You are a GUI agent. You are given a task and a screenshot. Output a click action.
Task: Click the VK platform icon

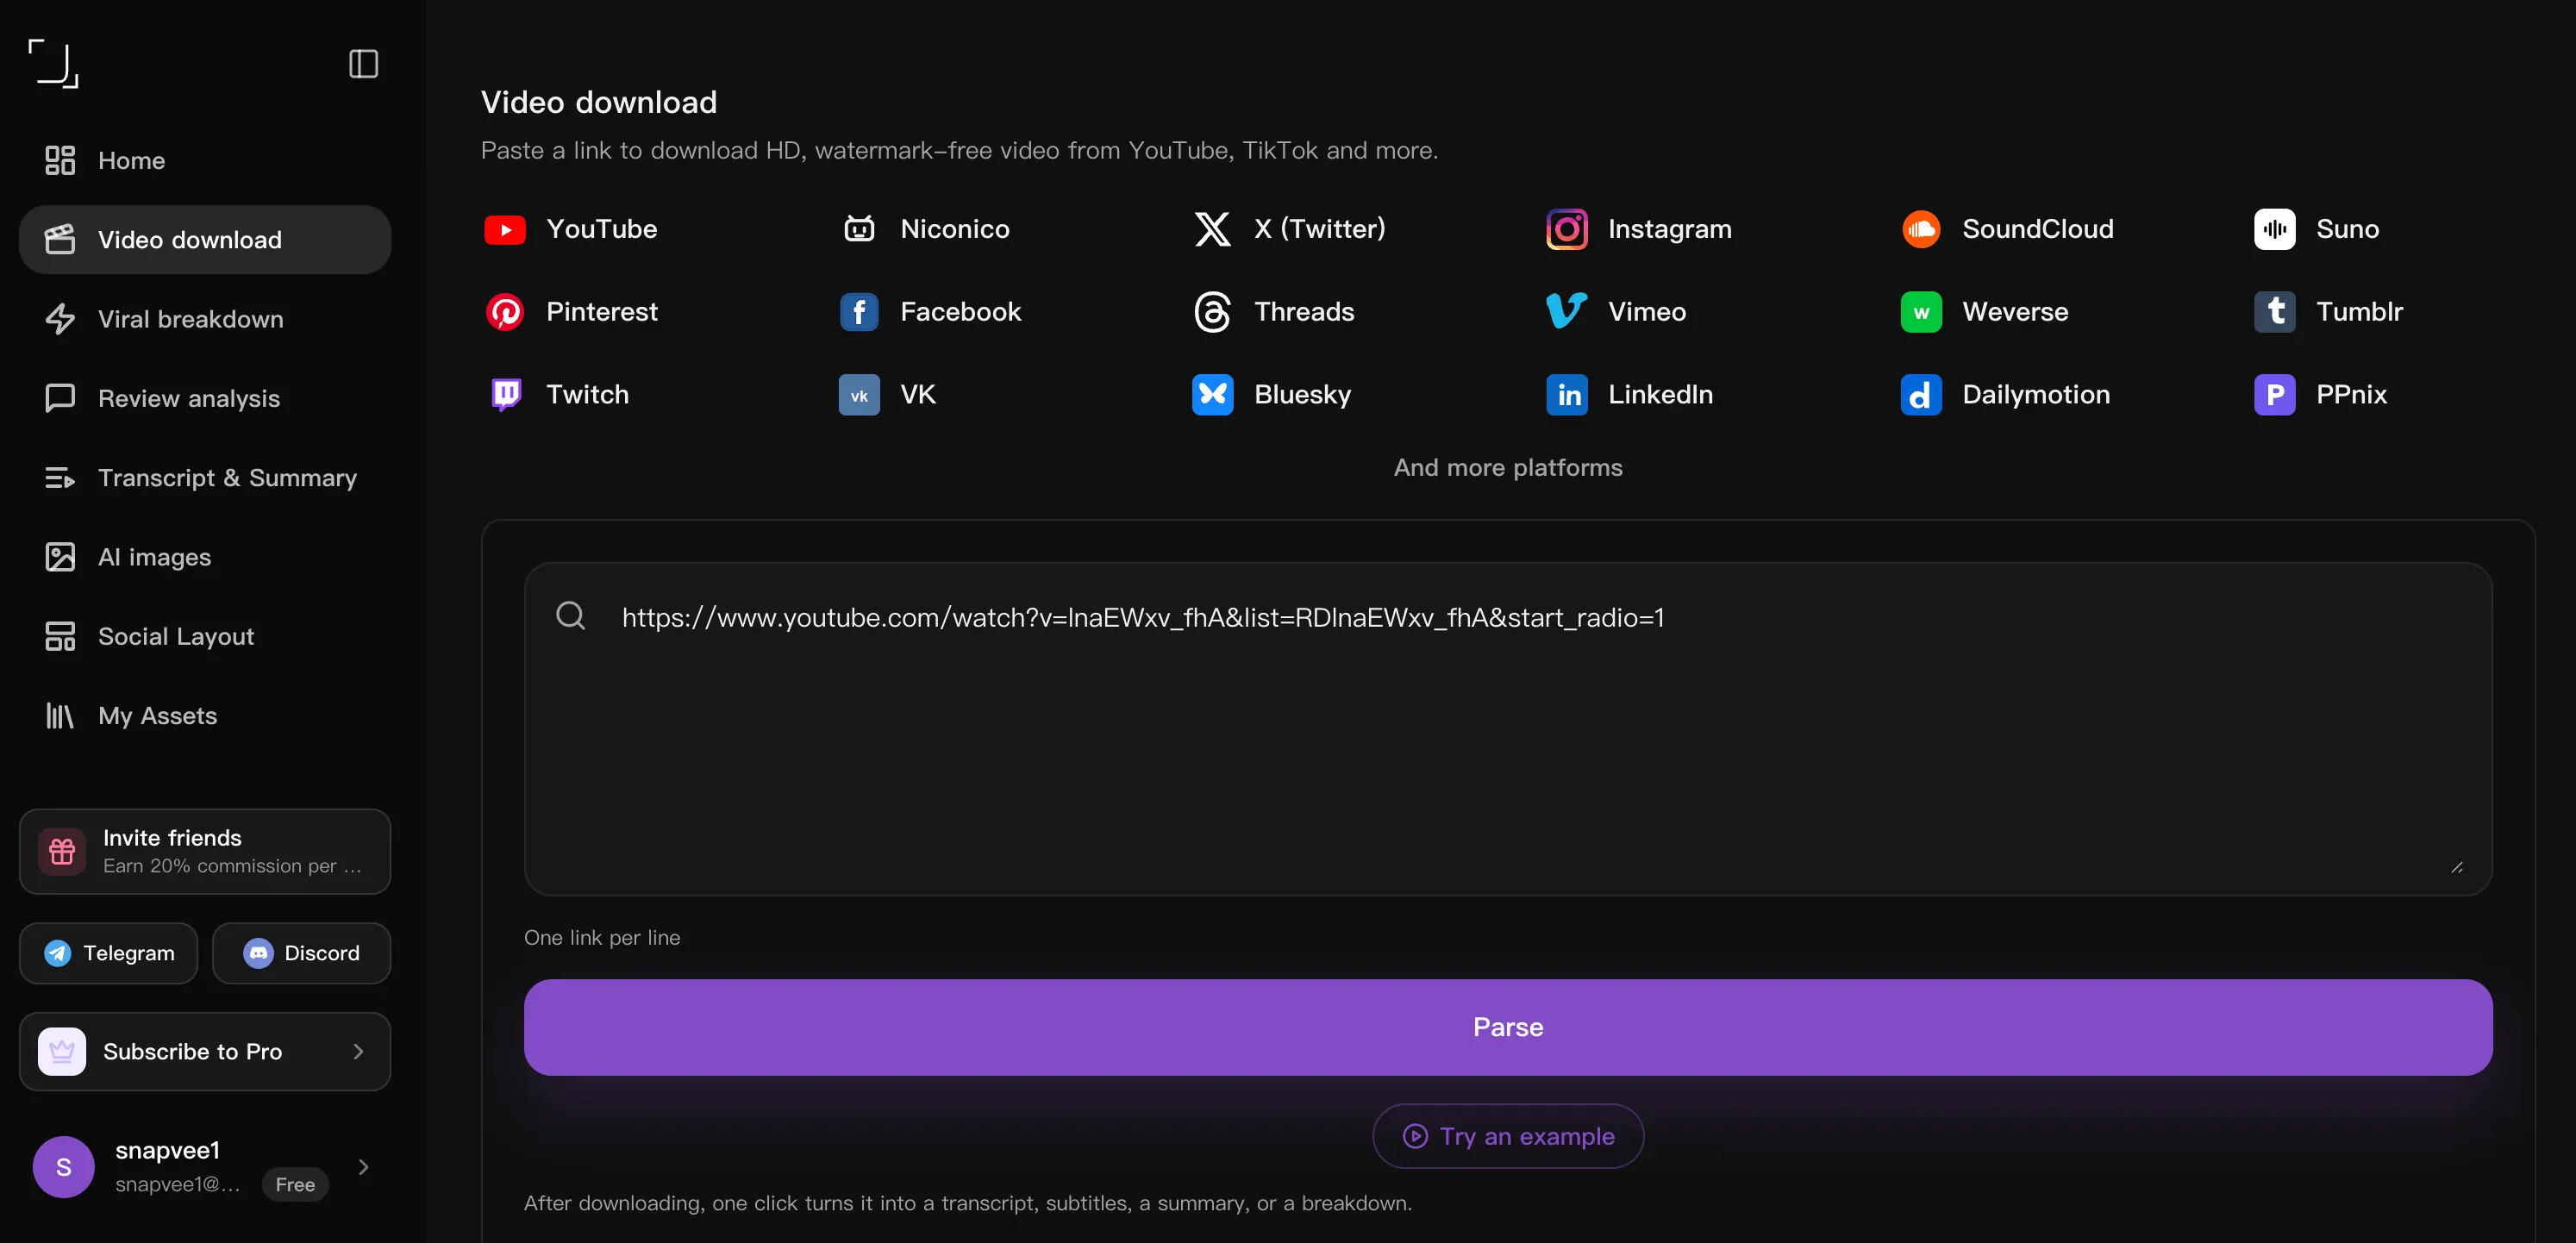pyautogui.click(x=859, y=395)
